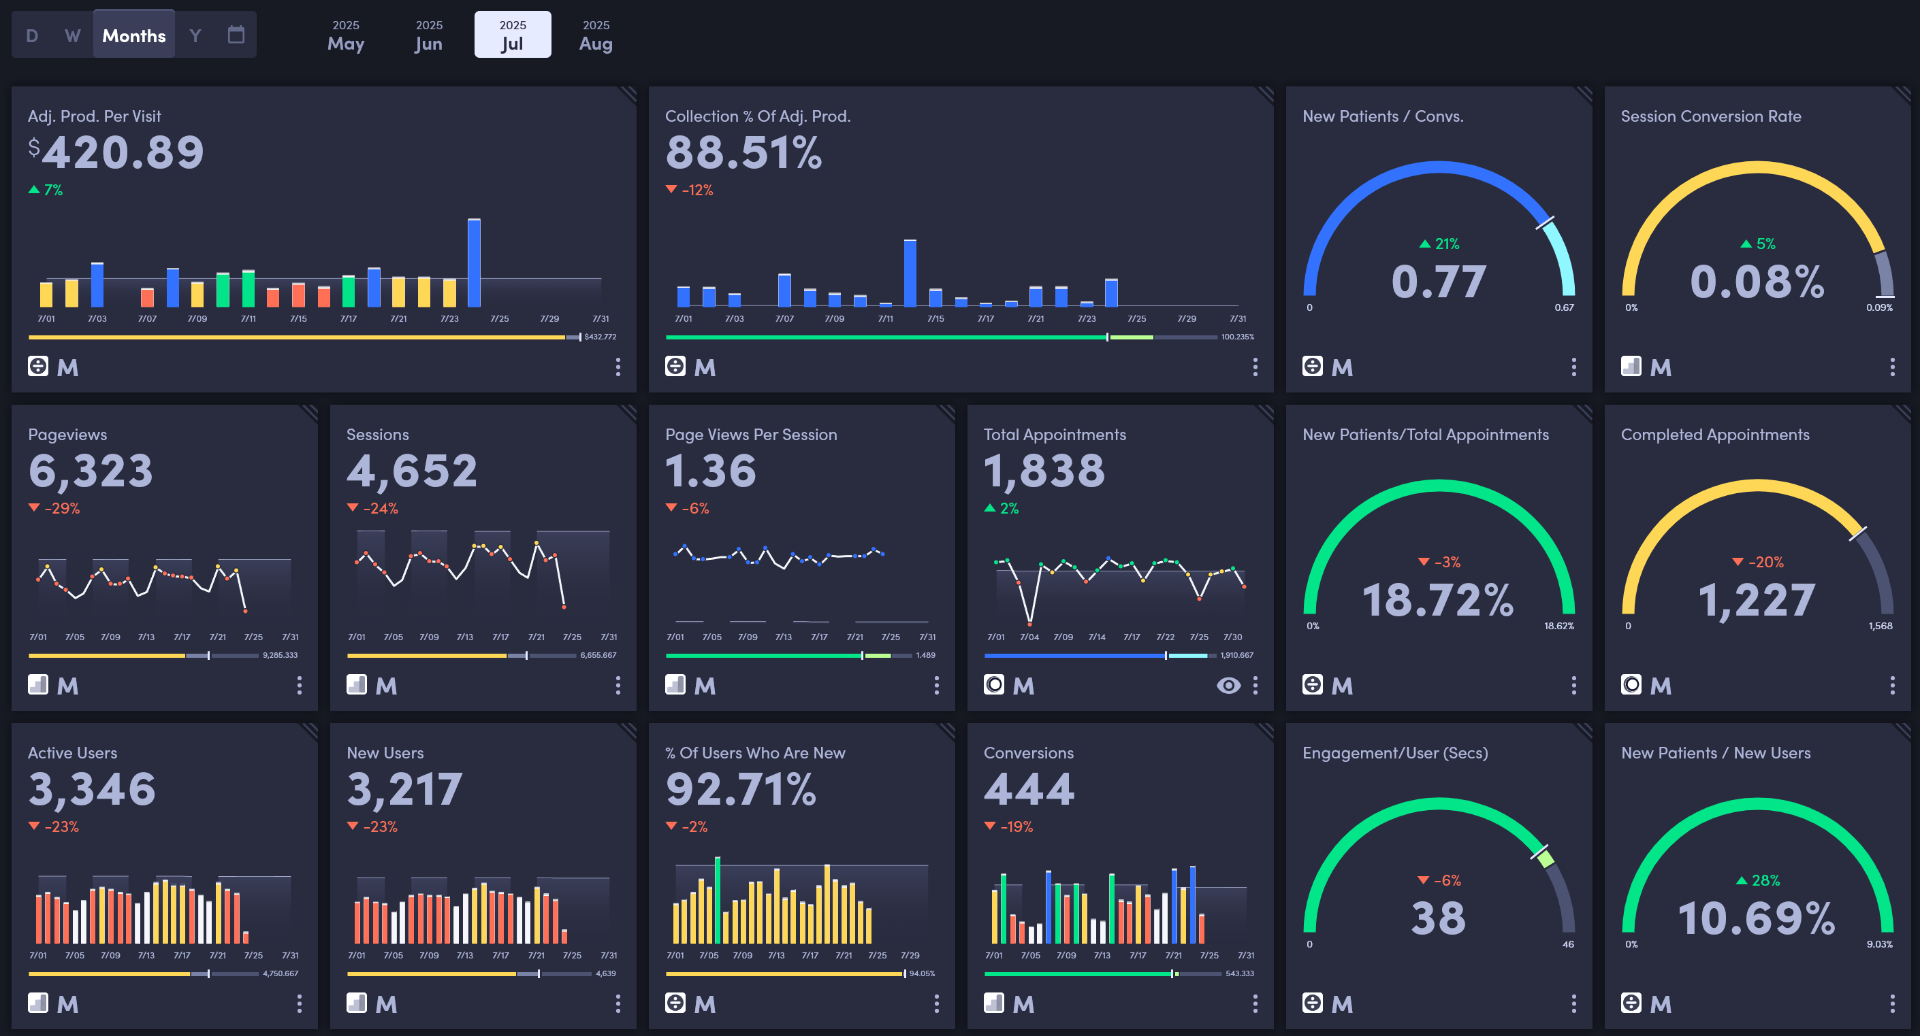The image size is (1920, 1036).
Task: Click the circle icon on Completed Appointments card
Action: [1631, 685]
